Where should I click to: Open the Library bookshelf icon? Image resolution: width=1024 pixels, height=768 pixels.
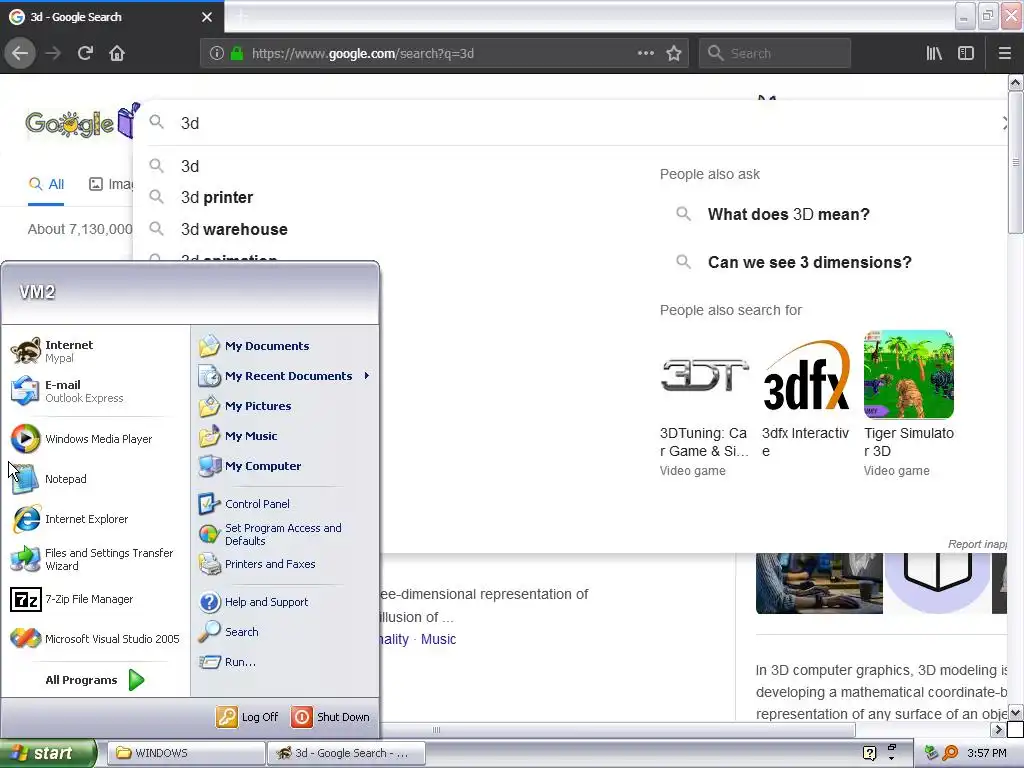pyautogui.click(x=934, y=54)
